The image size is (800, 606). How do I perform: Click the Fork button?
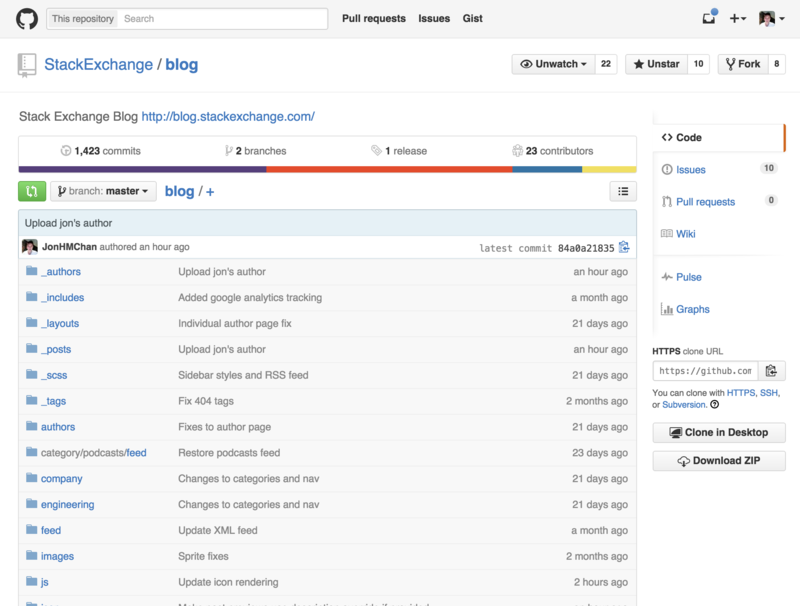743,64
